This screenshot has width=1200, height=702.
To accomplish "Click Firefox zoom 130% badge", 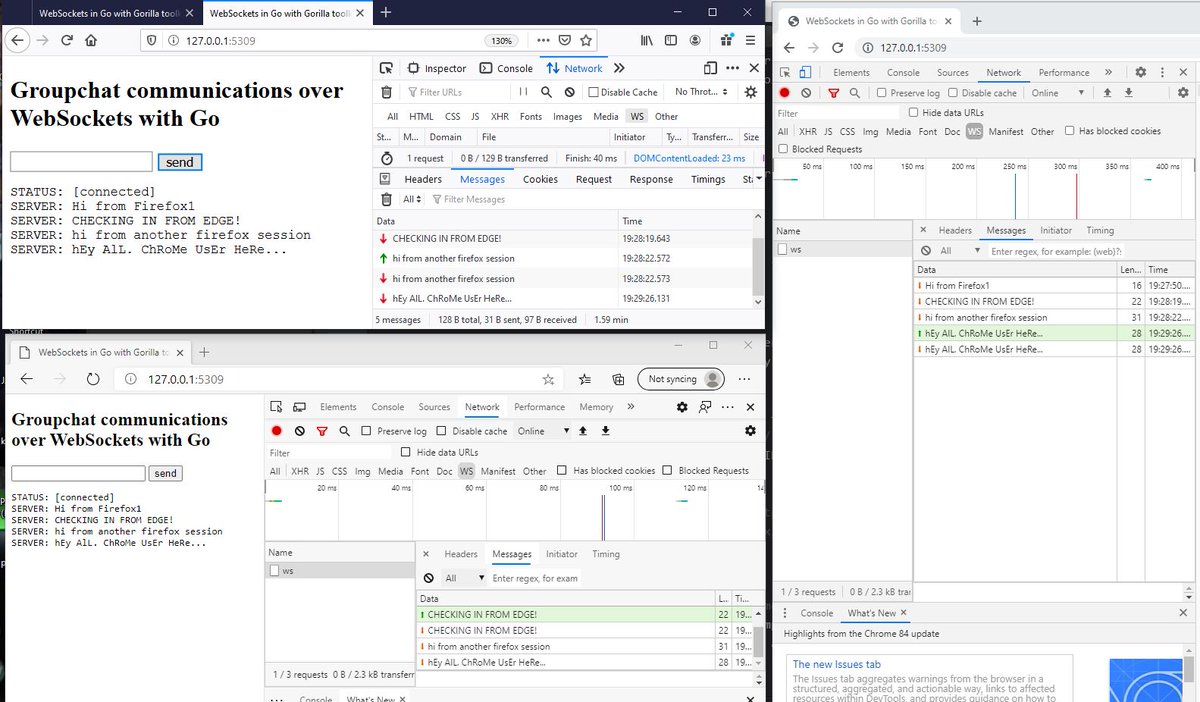I will tap(501, 40).
